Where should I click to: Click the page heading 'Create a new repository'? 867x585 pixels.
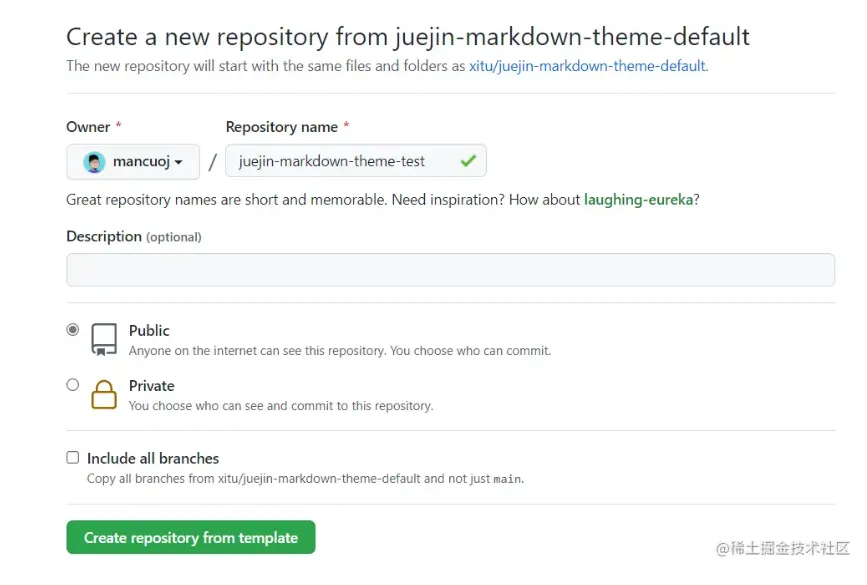[408, 37]
